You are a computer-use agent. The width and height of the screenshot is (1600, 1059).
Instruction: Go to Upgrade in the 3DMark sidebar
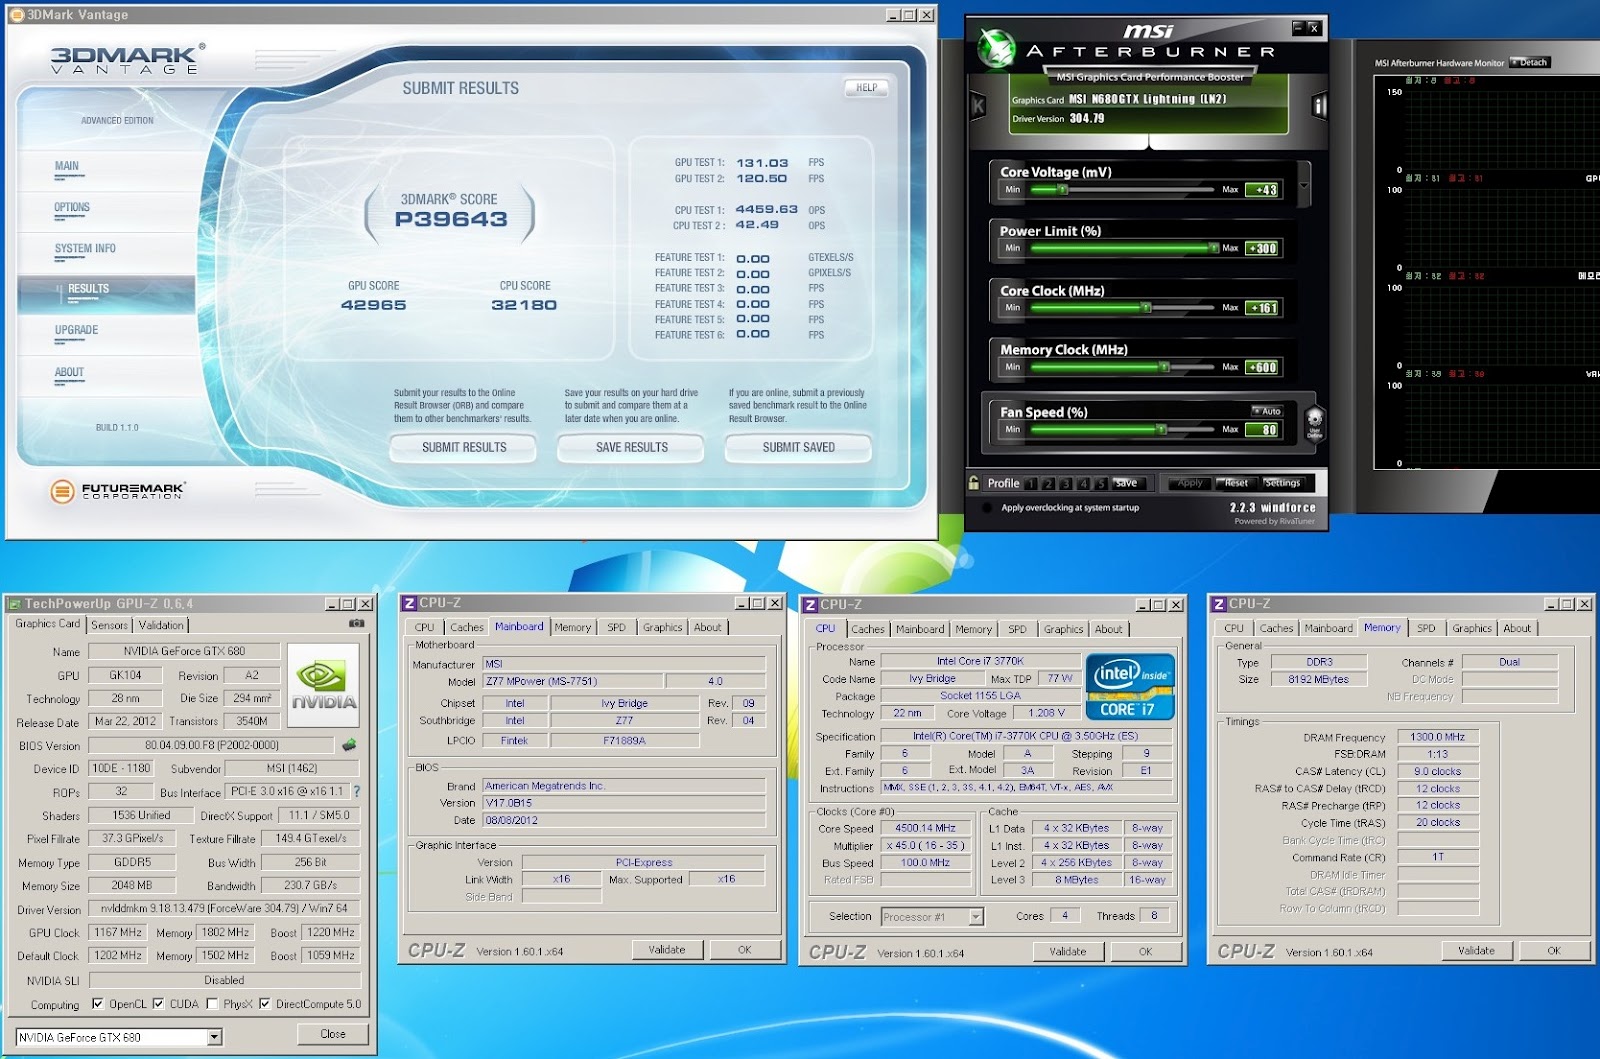click(76, 330)
